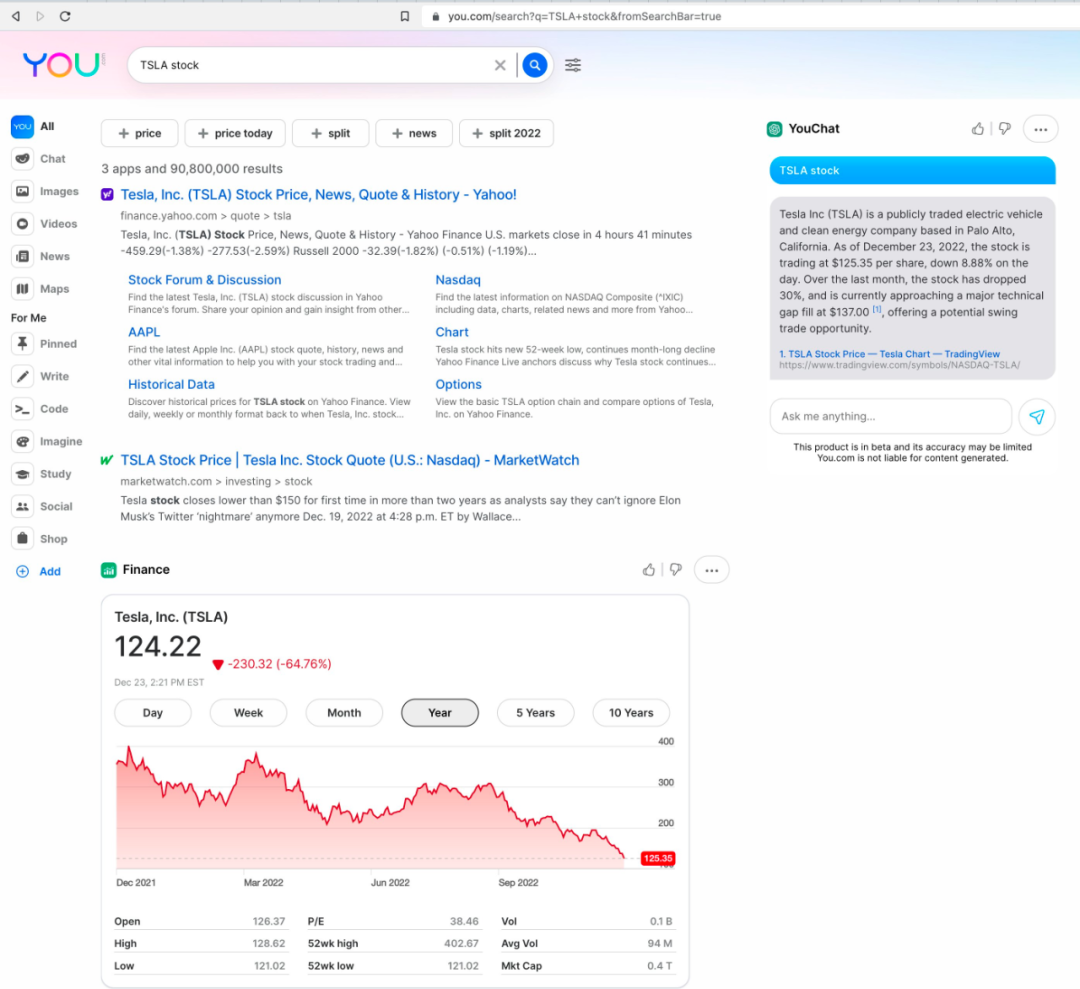Viewport: 1080px width, 989px height.
Task: Open Finance app more options menu
Action: (712, 570)
